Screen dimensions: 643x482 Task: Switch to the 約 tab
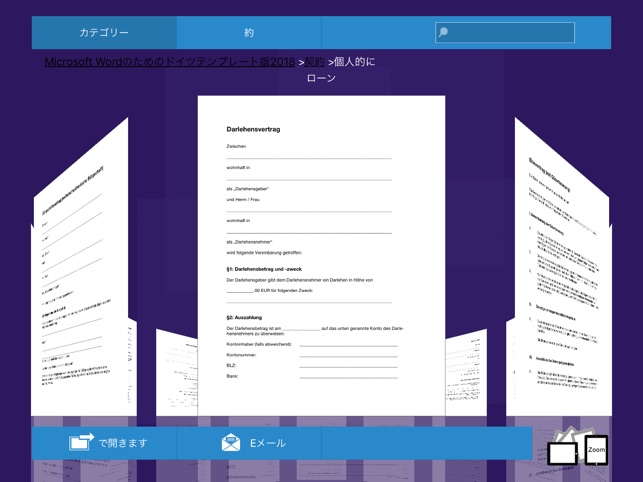click(x=249, y=32)
